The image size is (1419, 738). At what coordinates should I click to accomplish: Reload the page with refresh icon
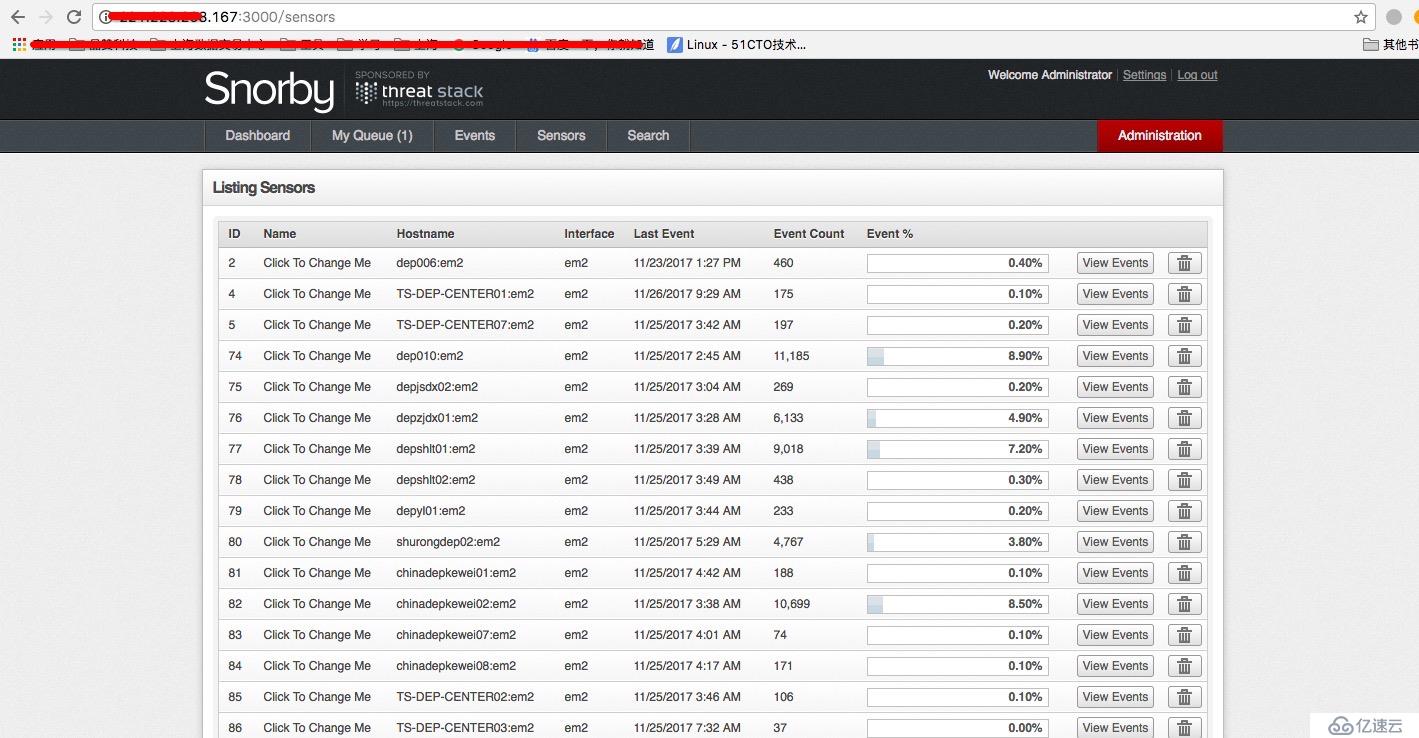pyautogui.click(x=74, y=17)
